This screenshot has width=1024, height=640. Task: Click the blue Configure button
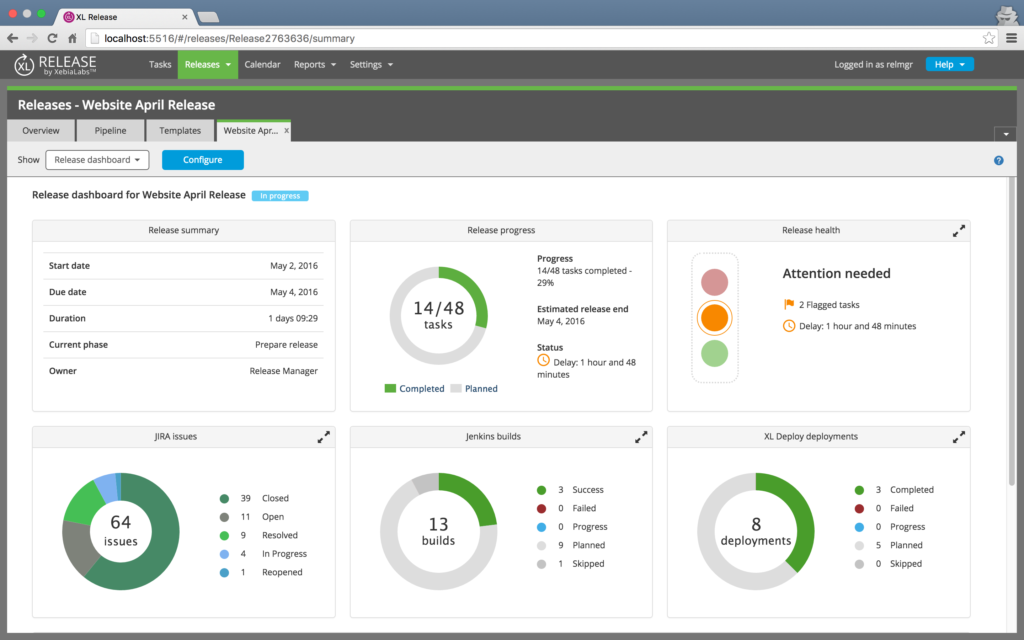coord(202,160)
